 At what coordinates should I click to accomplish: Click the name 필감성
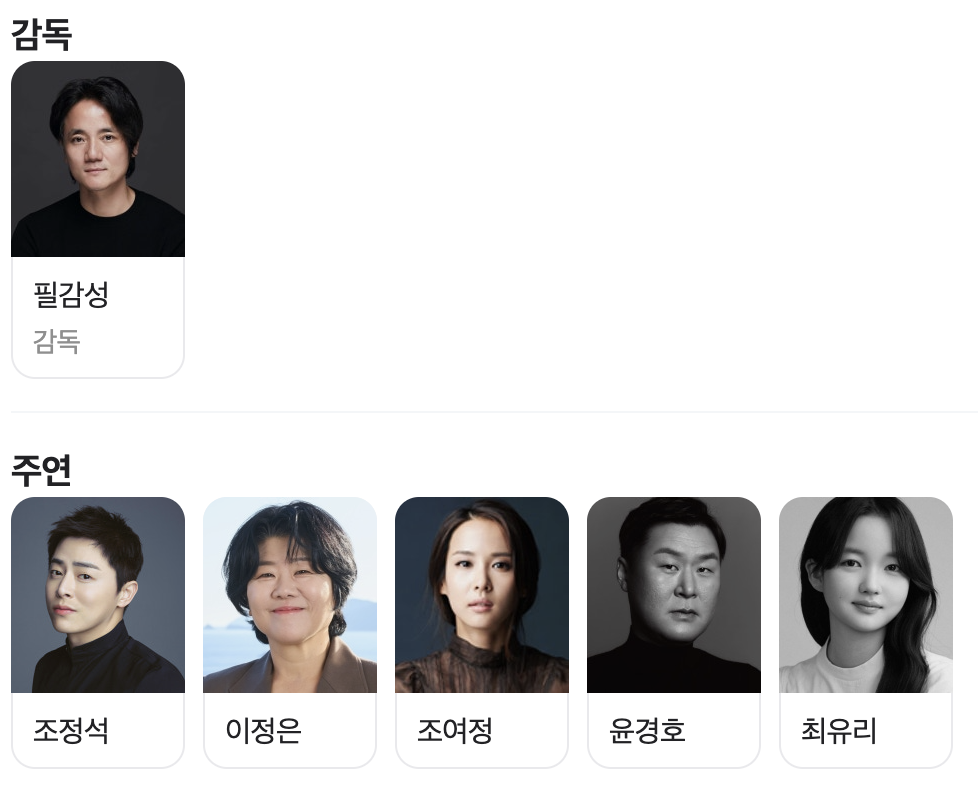(x=71, y=294)
